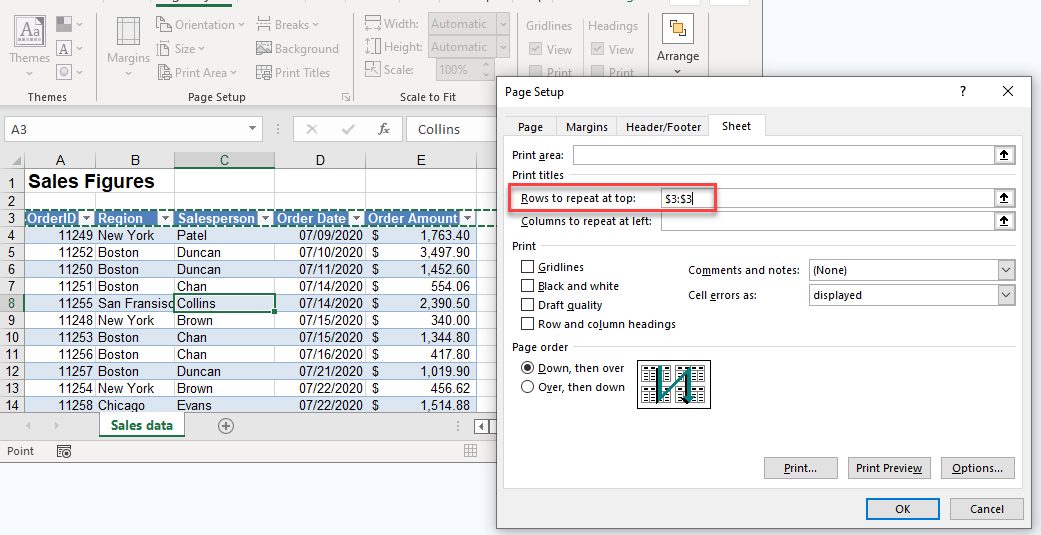Screen dimensions: 1041x535
Task: Open filter dropdown for OrderID
Action: pyautogui.click(x=86, y=218)
